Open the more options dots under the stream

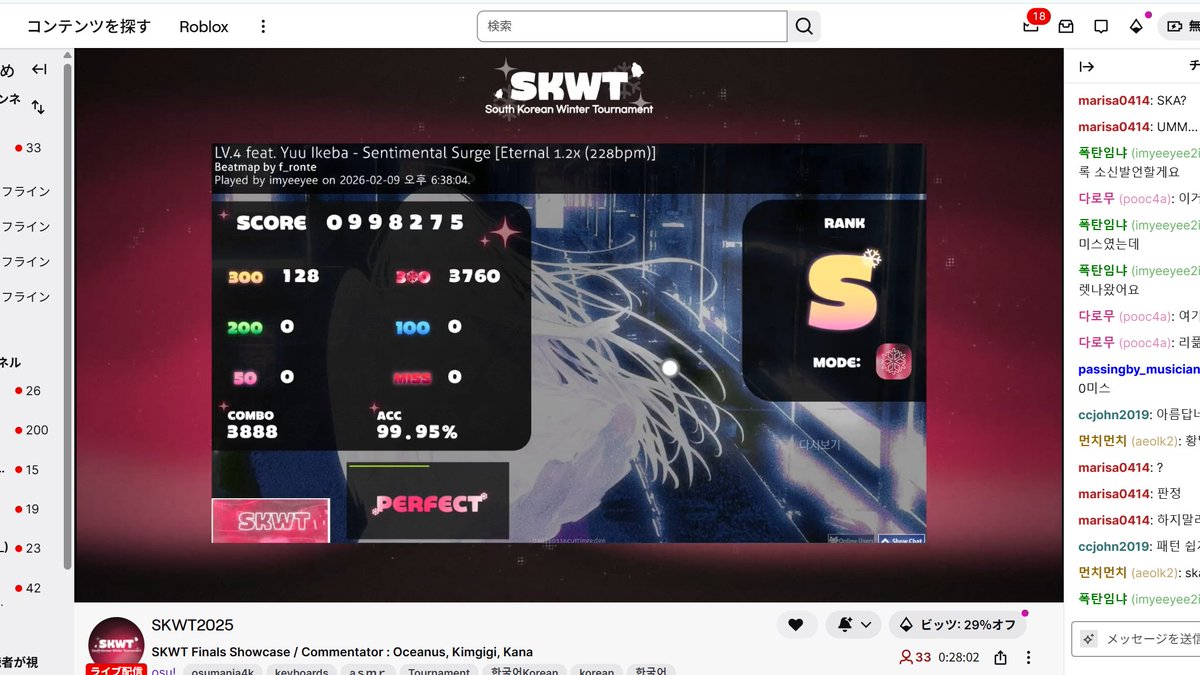[1028, 657]
